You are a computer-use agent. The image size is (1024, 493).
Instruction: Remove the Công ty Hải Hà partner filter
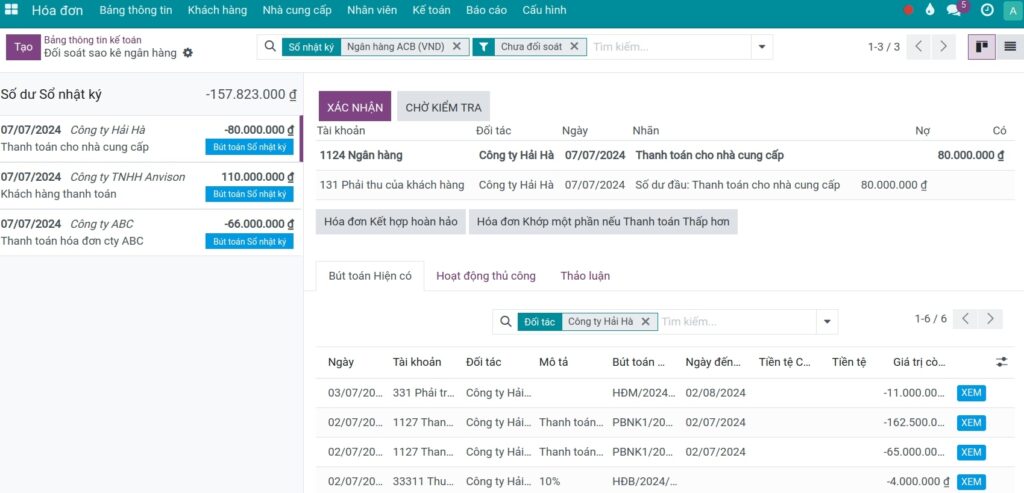click(x=645, y=321)
